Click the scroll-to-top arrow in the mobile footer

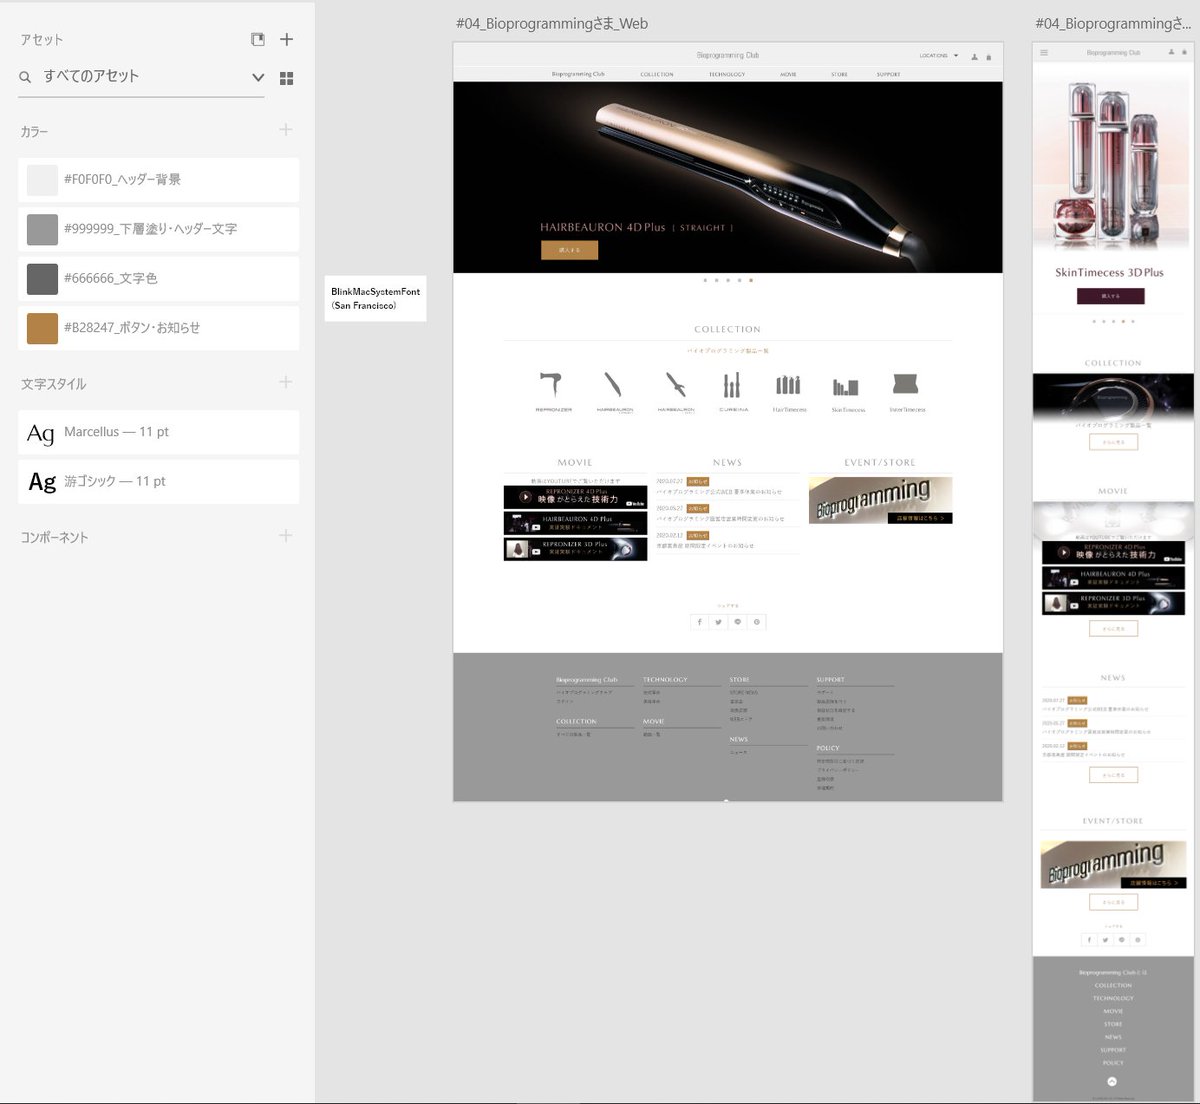point(1112,1081)
